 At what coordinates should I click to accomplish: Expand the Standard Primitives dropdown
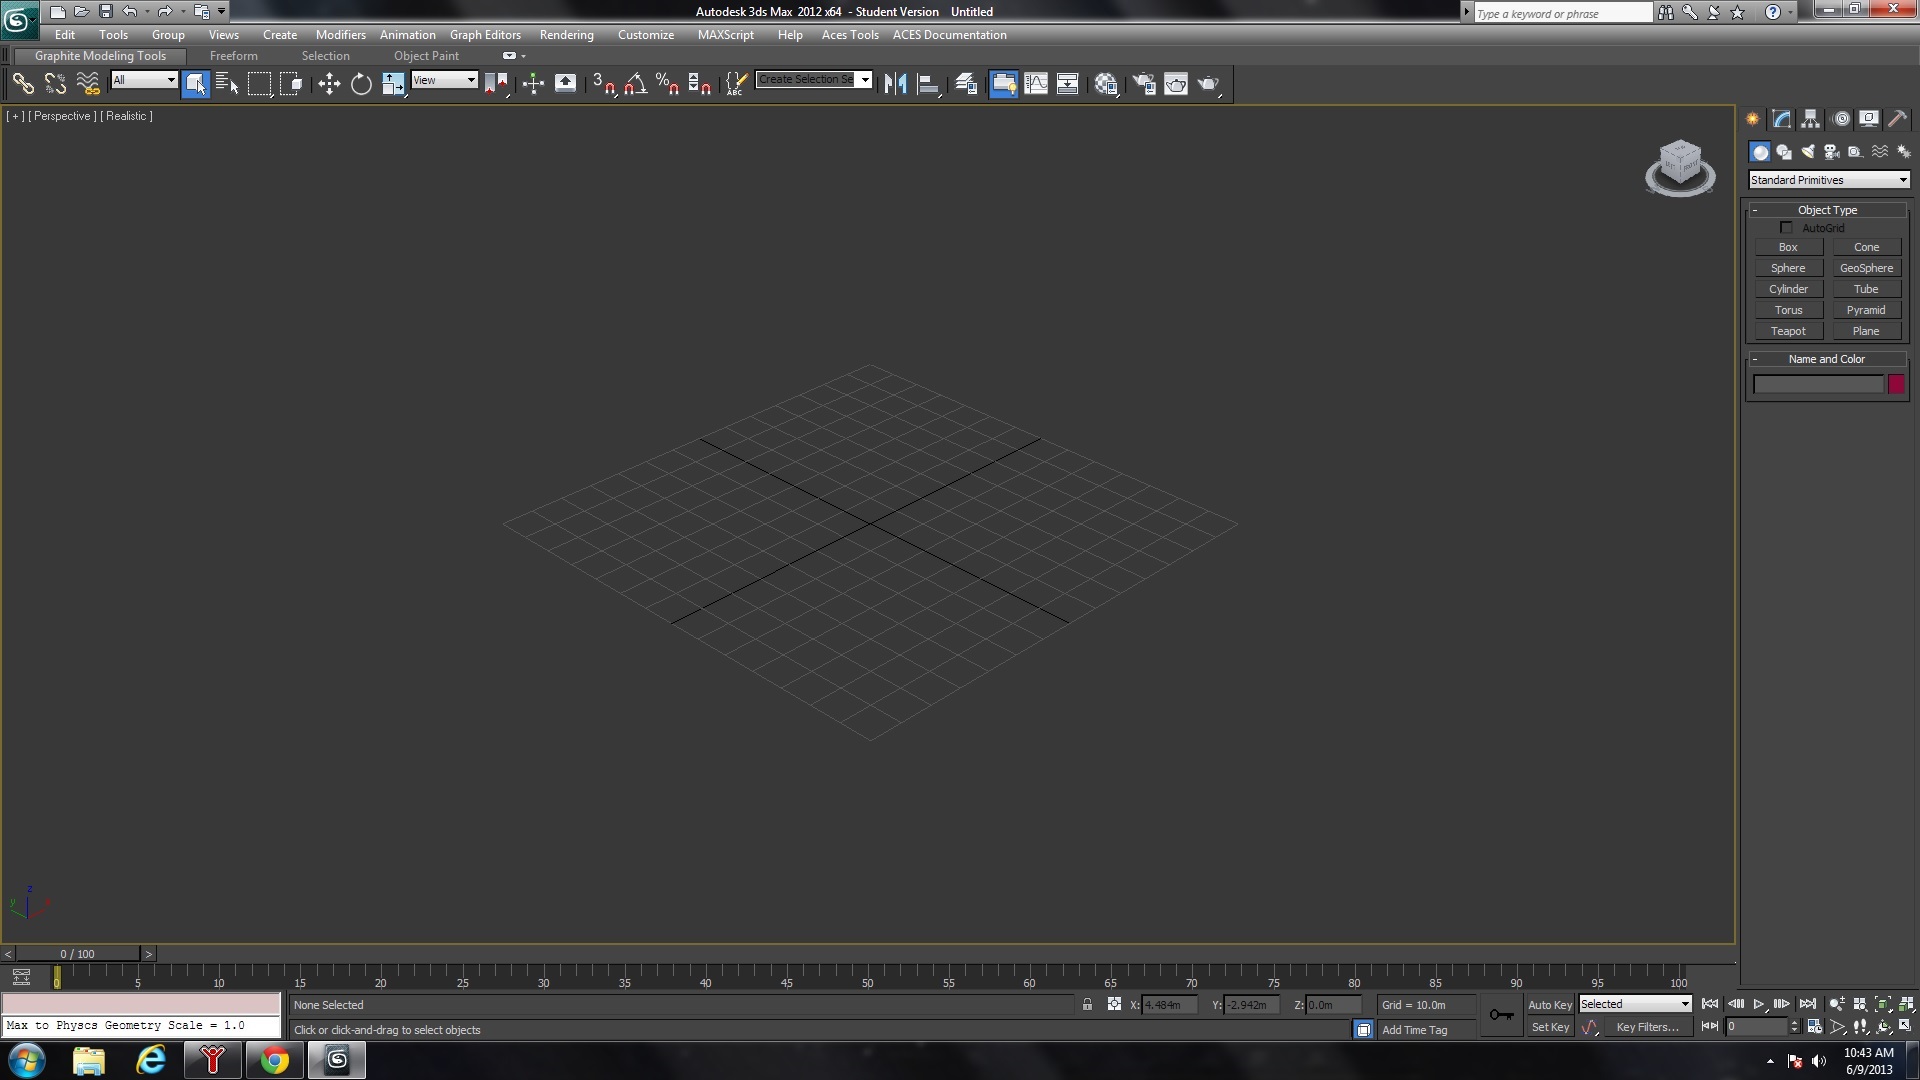point(1829,180)
